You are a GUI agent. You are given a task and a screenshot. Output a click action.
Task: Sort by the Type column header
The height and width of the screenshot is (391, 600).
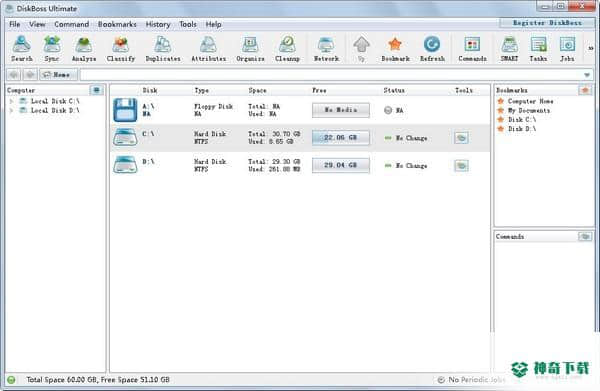(x=202, y=90)
